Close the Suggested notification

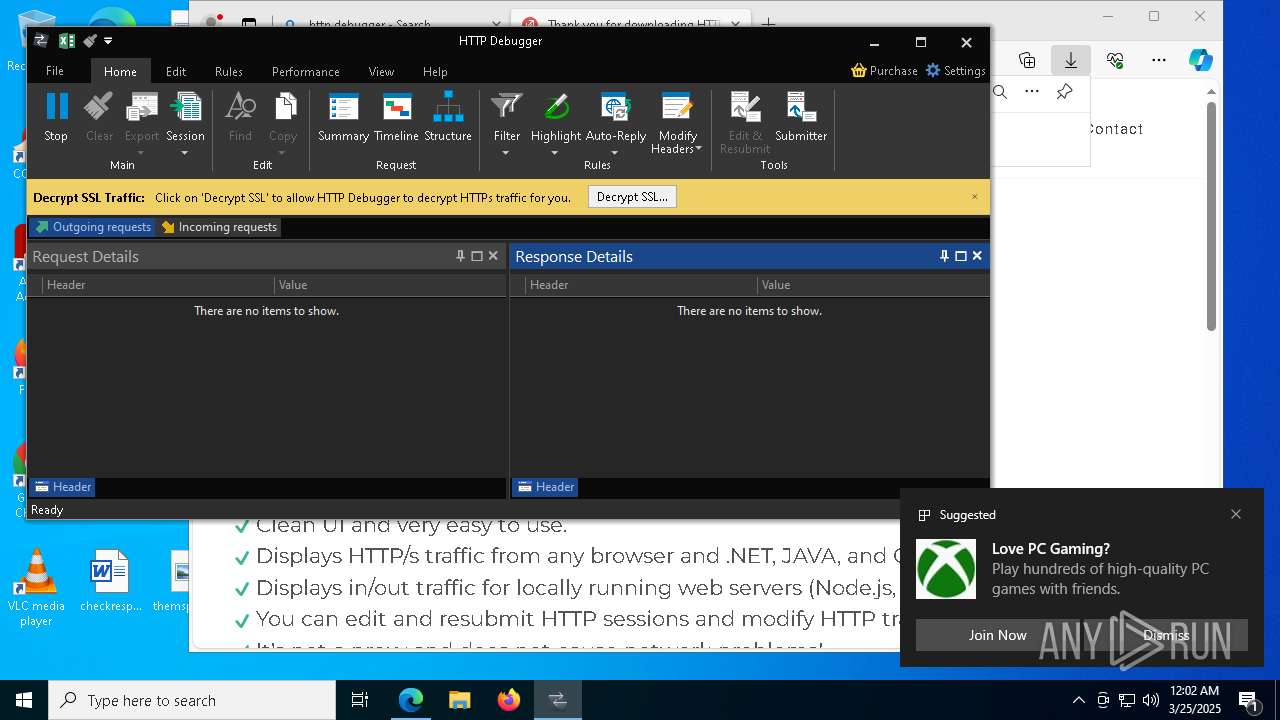pyautogui.click(x=1236, y=514)
